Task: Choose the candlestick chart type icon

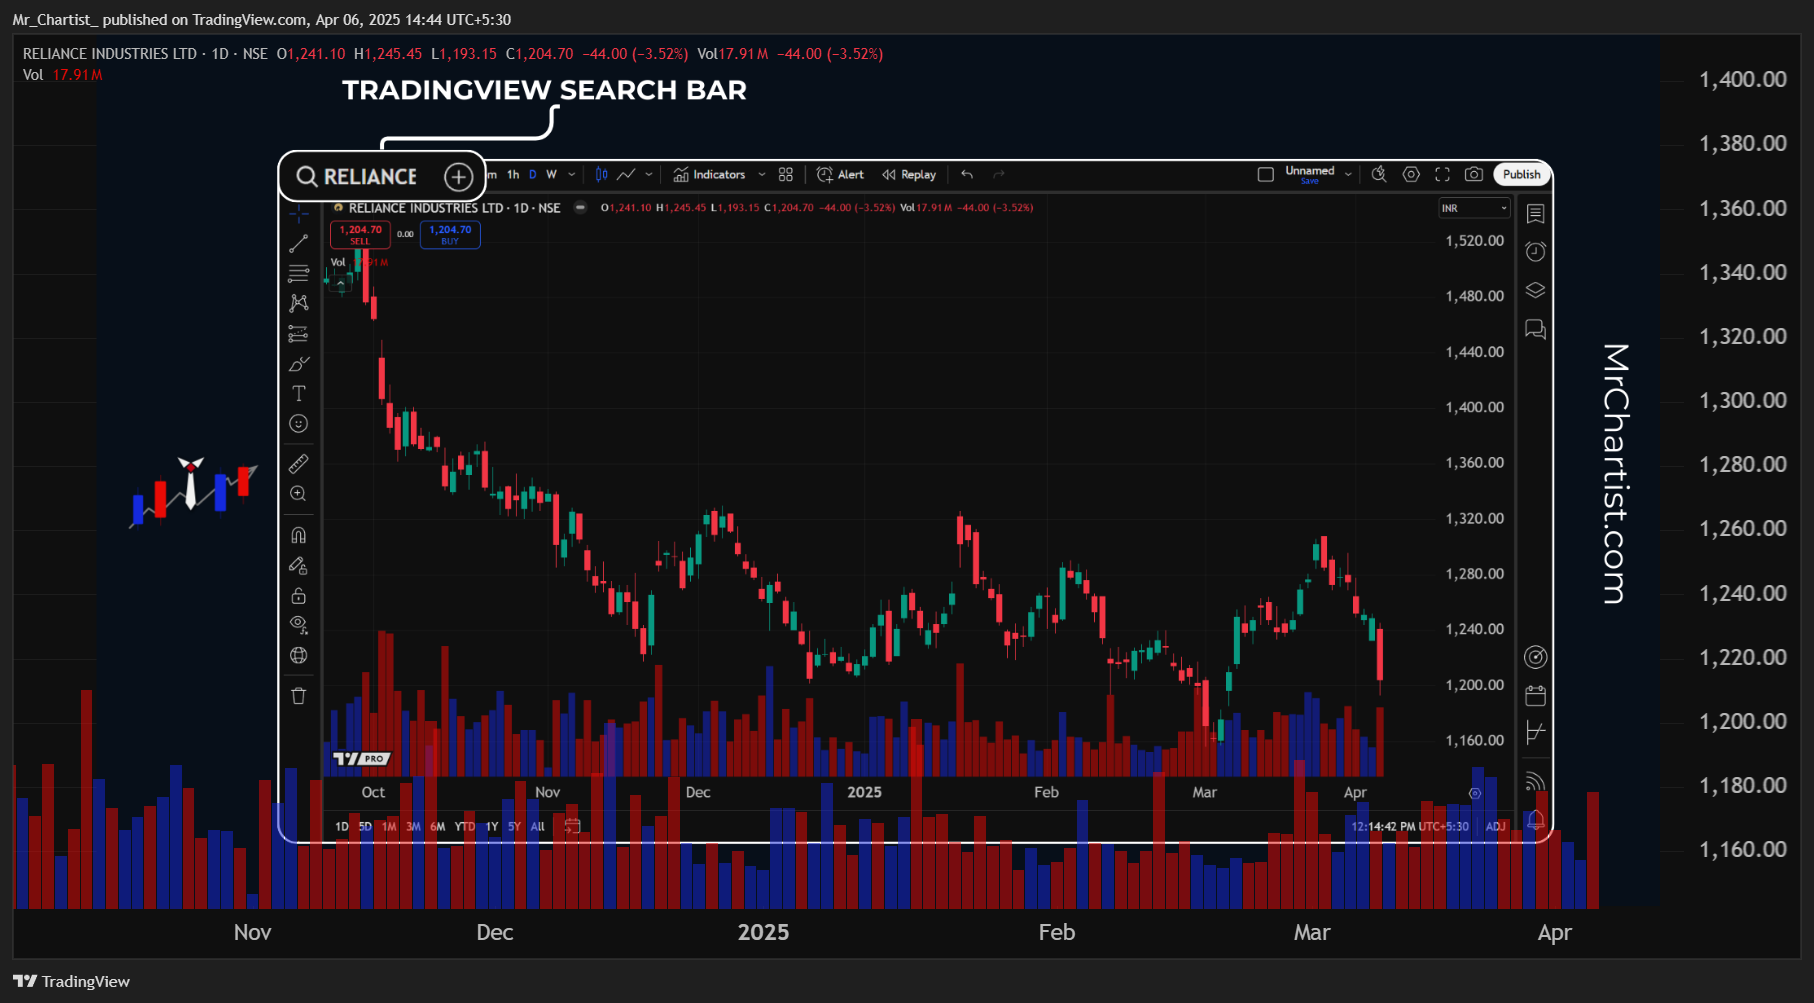Action: [x=602, y=175]
